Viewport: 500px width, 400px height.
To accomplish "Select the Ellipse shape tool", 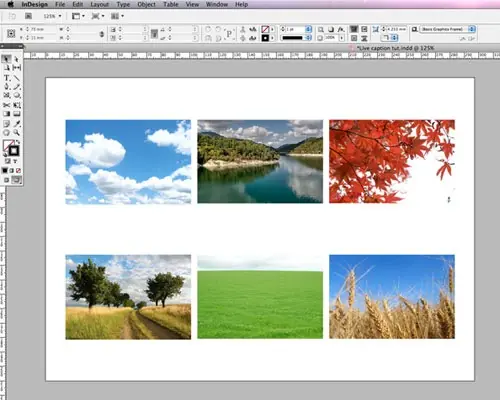I will pyautogui.click(x=17, y=95).
